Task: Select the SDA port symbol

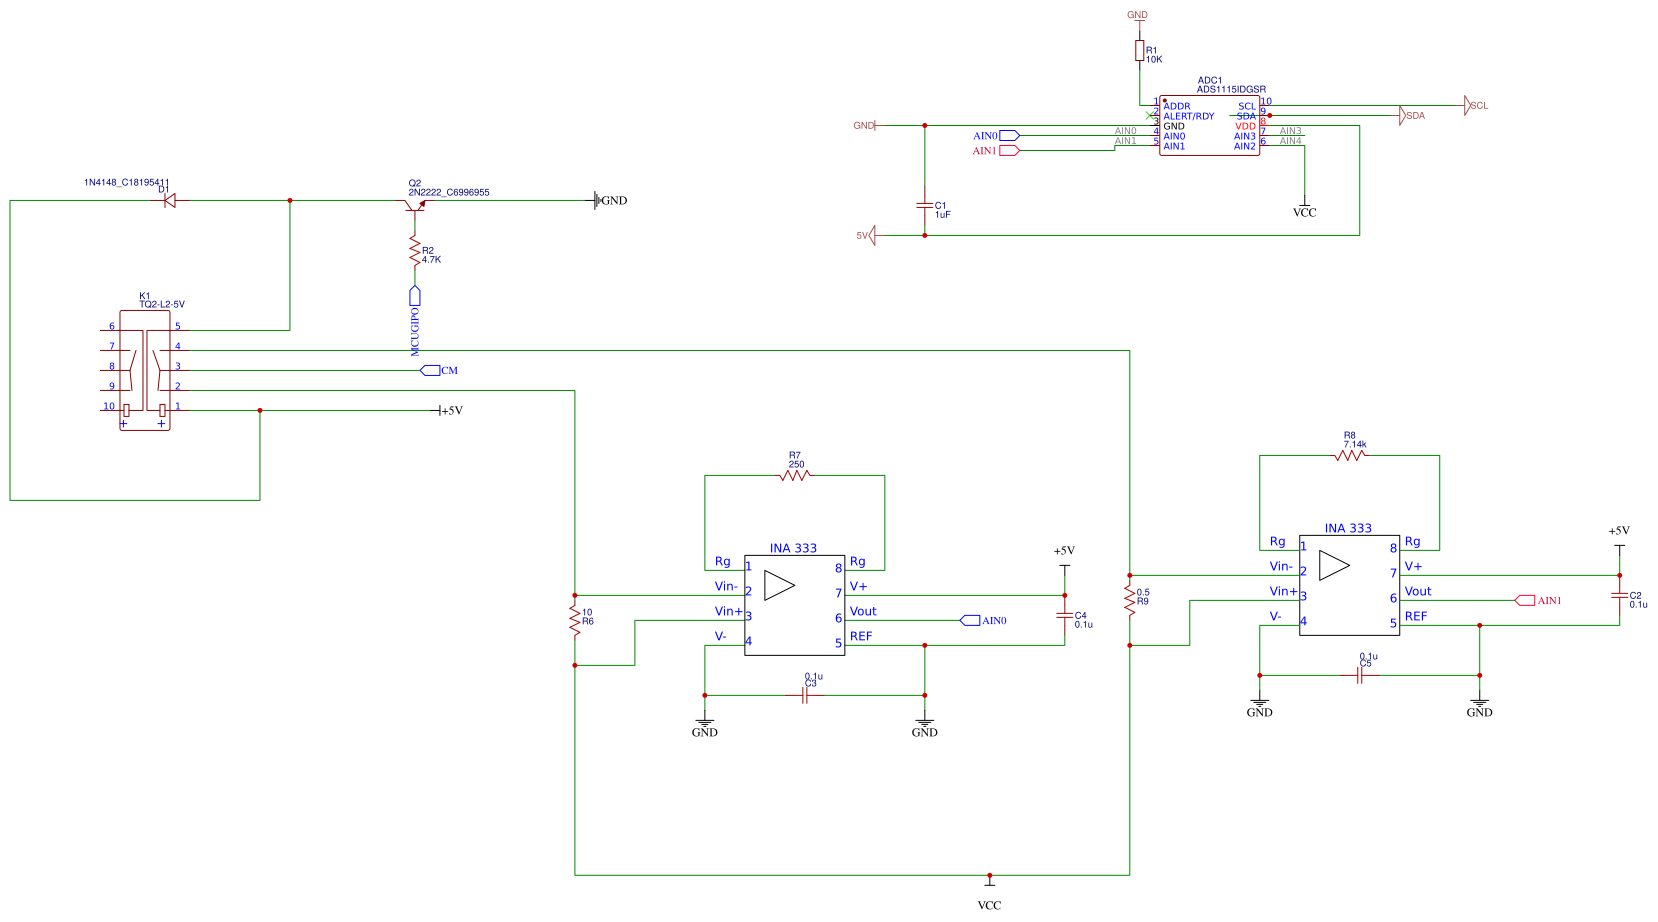Action: (1402, 115)
